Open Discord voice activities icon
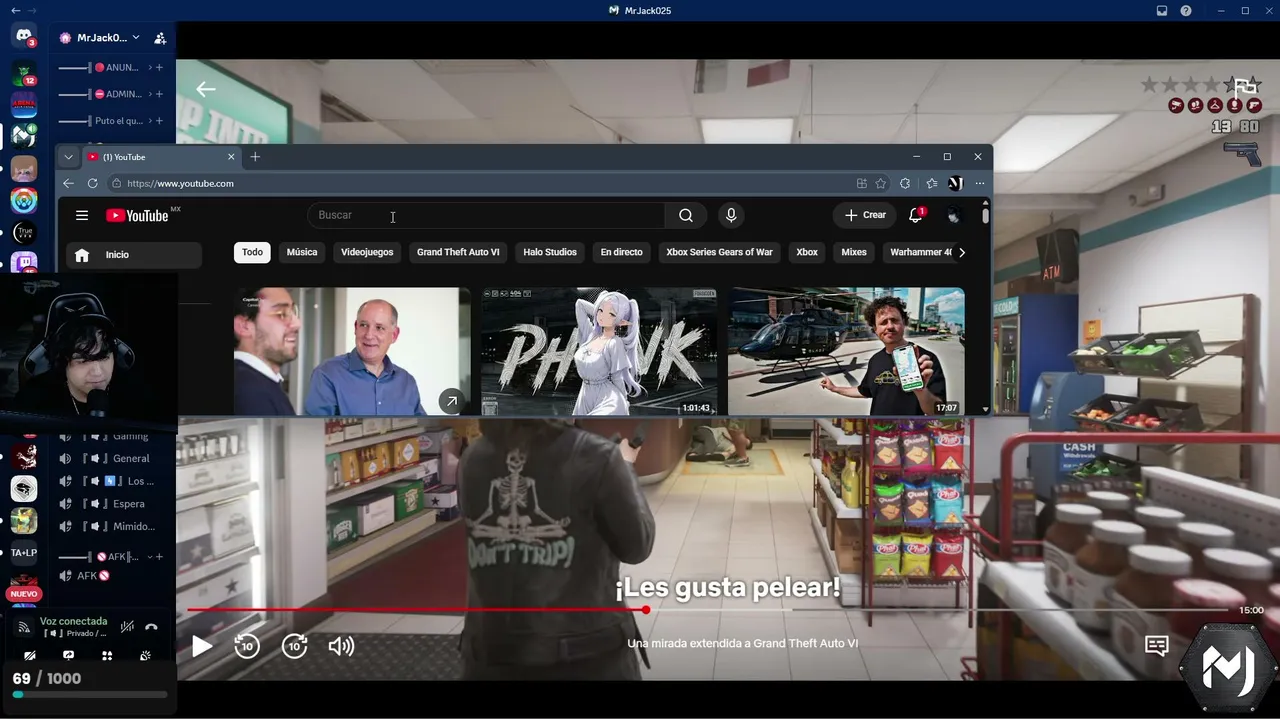Screen dimensions: 1280x720 [x=107, y=656]
